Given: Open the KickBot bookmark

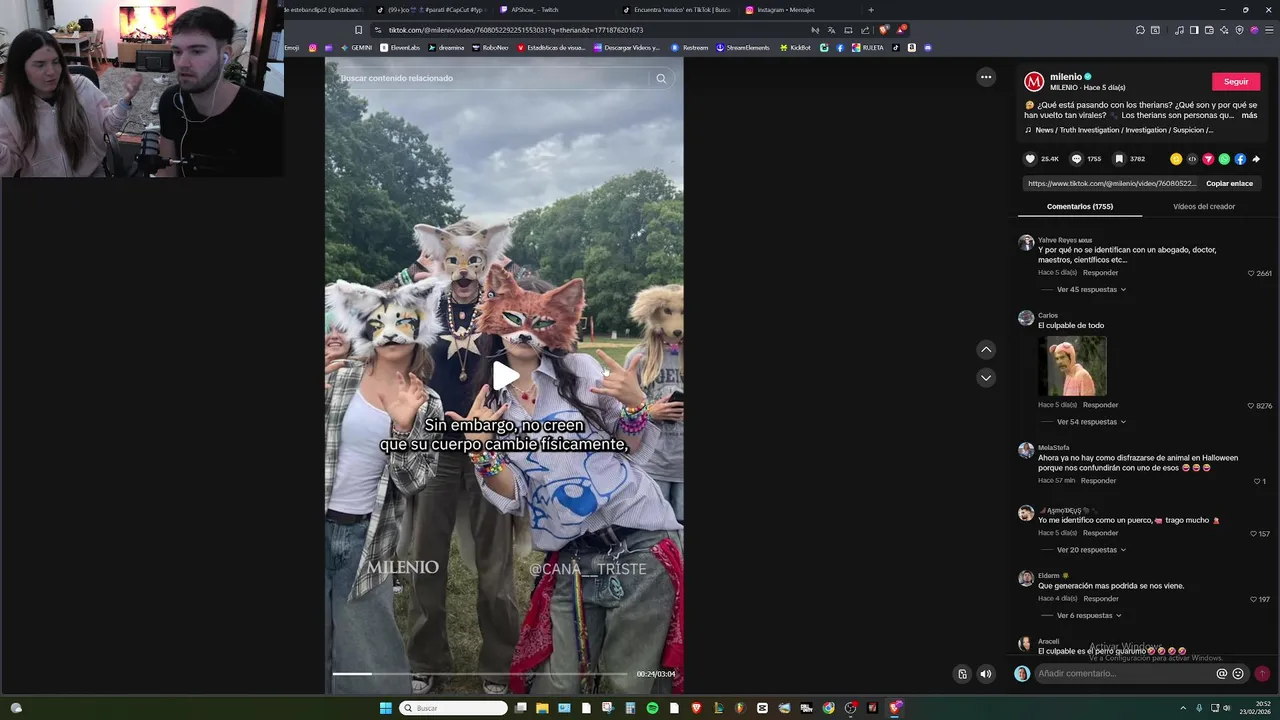Looking at the screenshot, I should click(796, 48).
